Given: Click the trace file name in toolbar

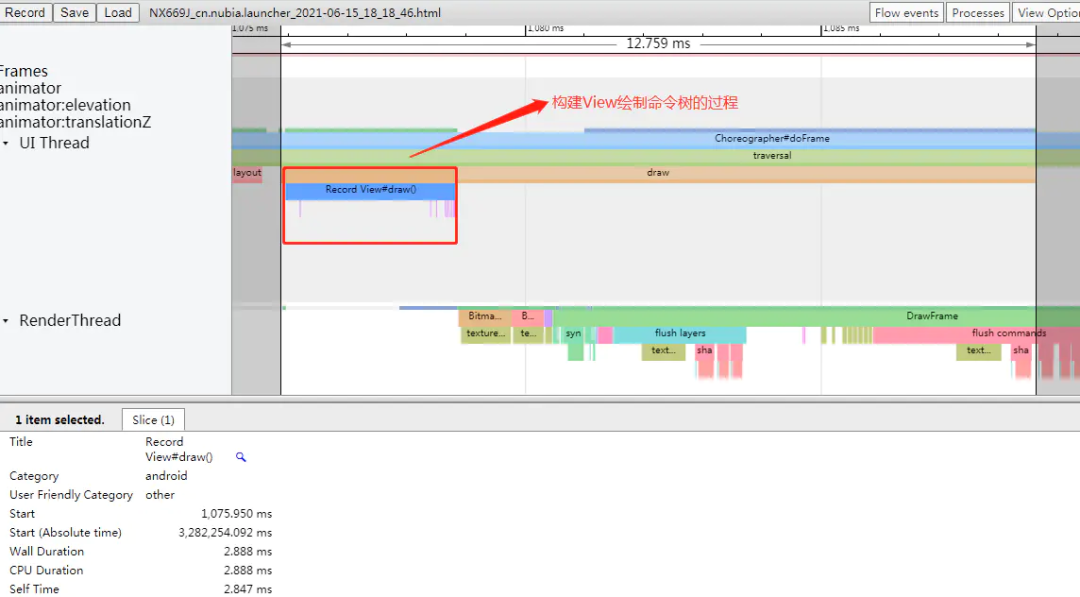Looking at the screenshot, I should pos(295,12).
